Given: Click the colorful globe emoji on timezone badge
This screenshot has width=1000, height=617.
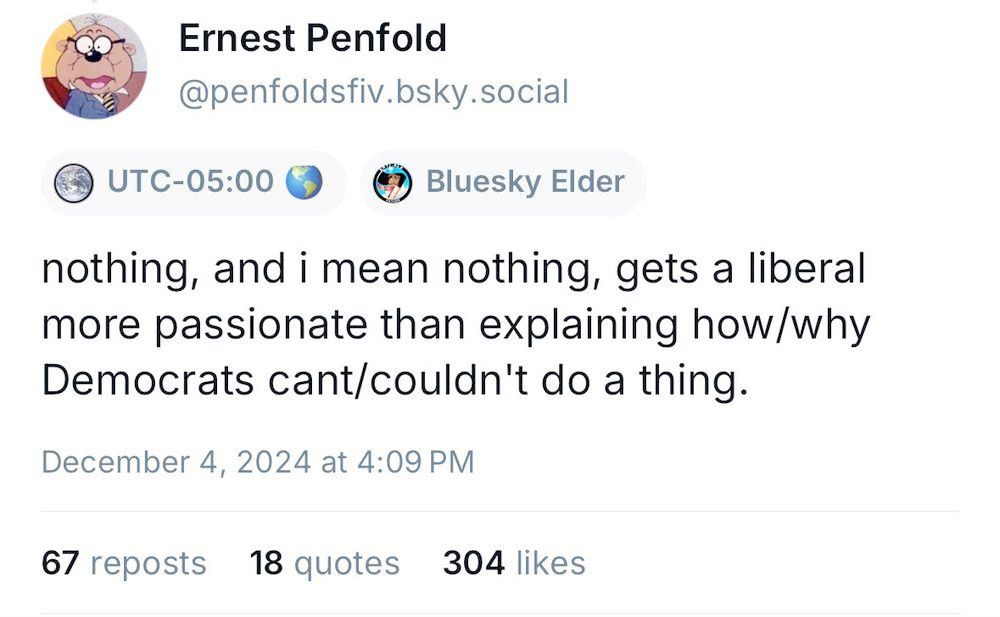Looking at the screenshot, I should 306,181.
